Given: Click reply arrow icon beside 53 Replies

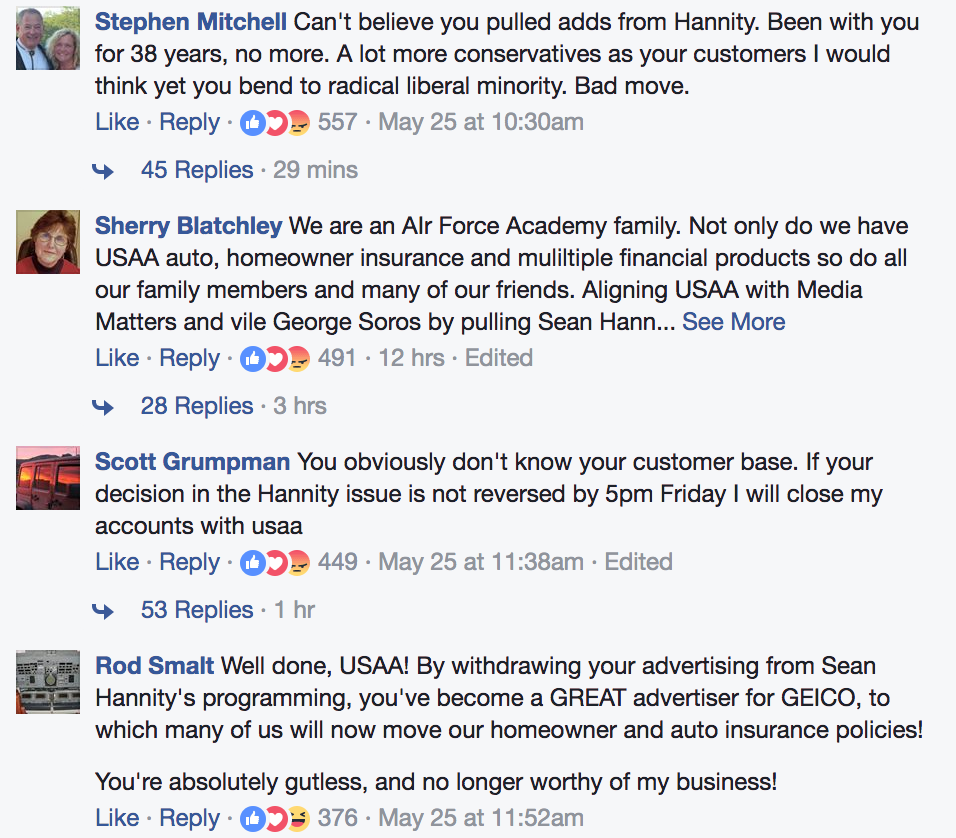Looking at the screenshot, I should (x=103, y=611).
